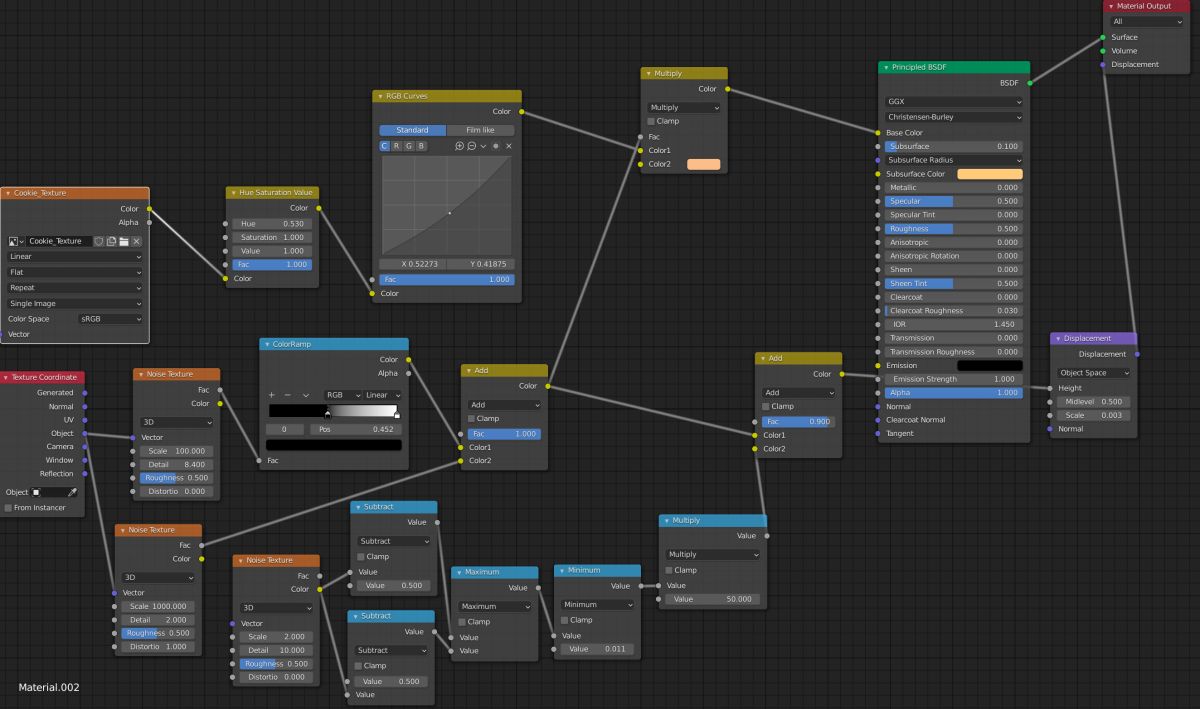Zoom in on the RGB Curves graph
Screen dimensions: 1200x709
[x=460, y=146]
